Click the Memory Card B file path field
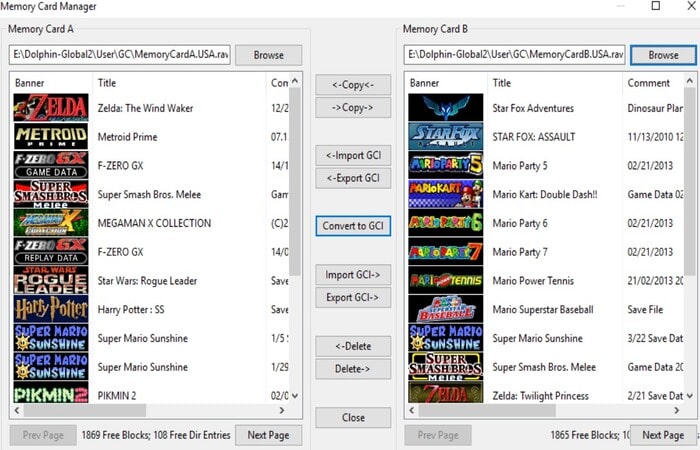 click(514, 55)
